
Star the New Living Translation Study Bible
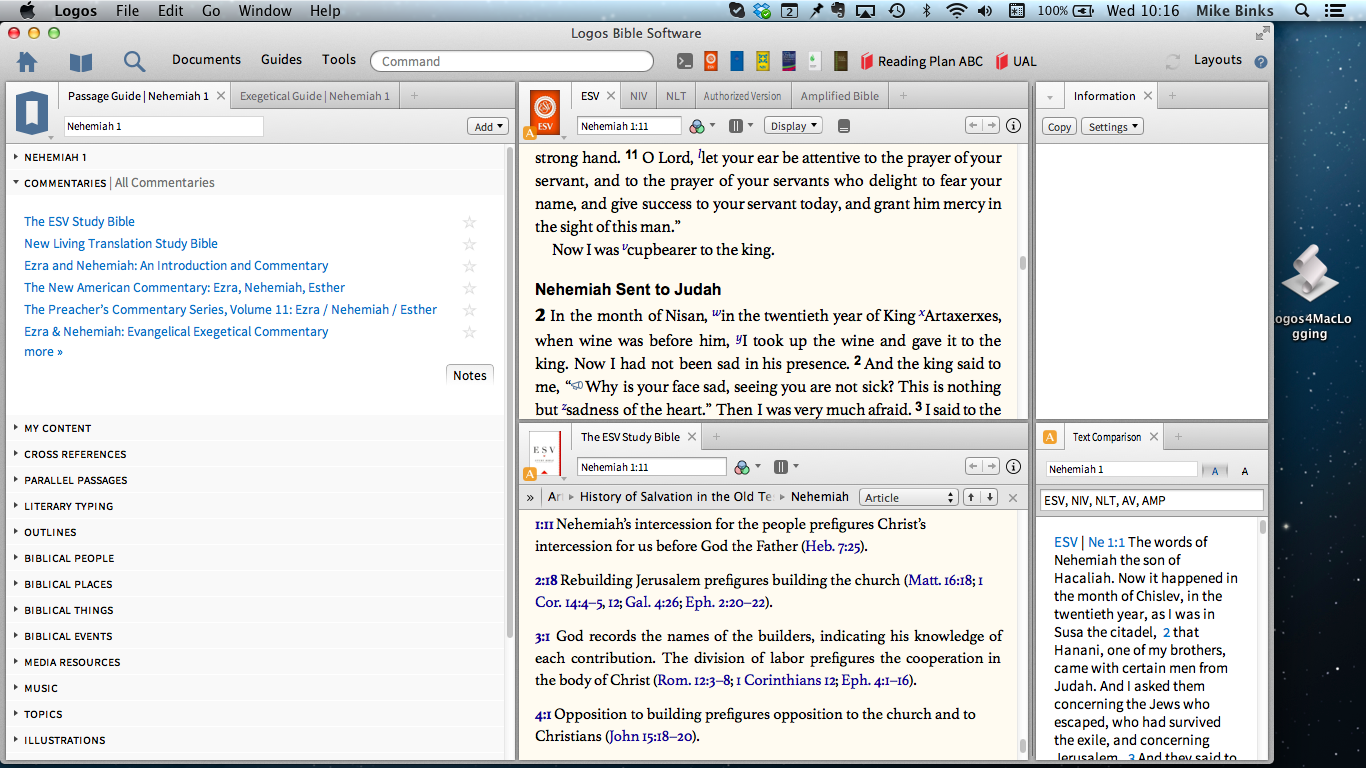pyautogui.click(x=469, y=244)
